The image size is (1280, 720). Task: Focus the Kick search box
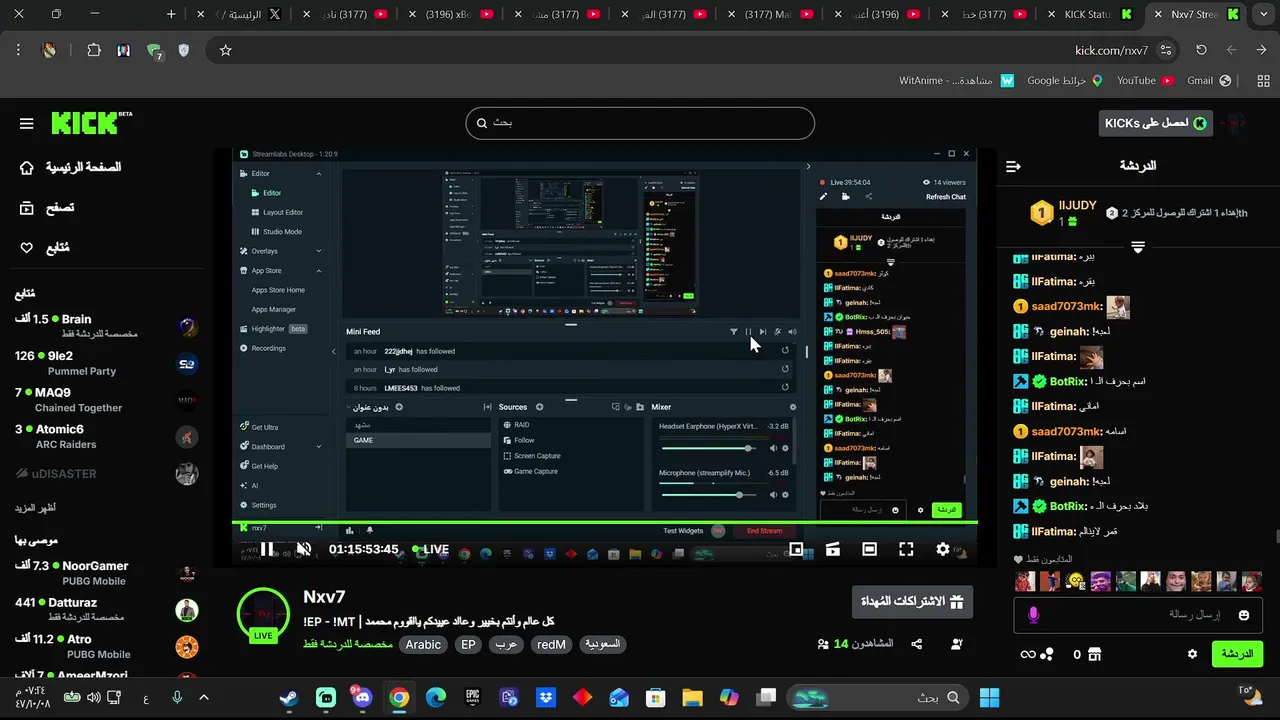coord(640,123)
